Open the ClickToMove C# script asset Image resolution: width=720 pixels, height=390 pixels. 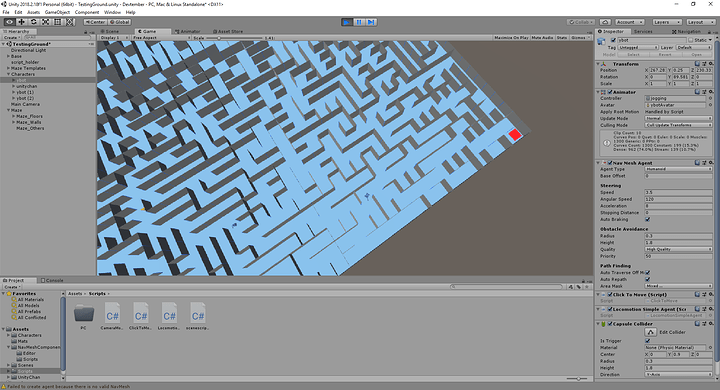pyautogui.click(x=141, y=316)
